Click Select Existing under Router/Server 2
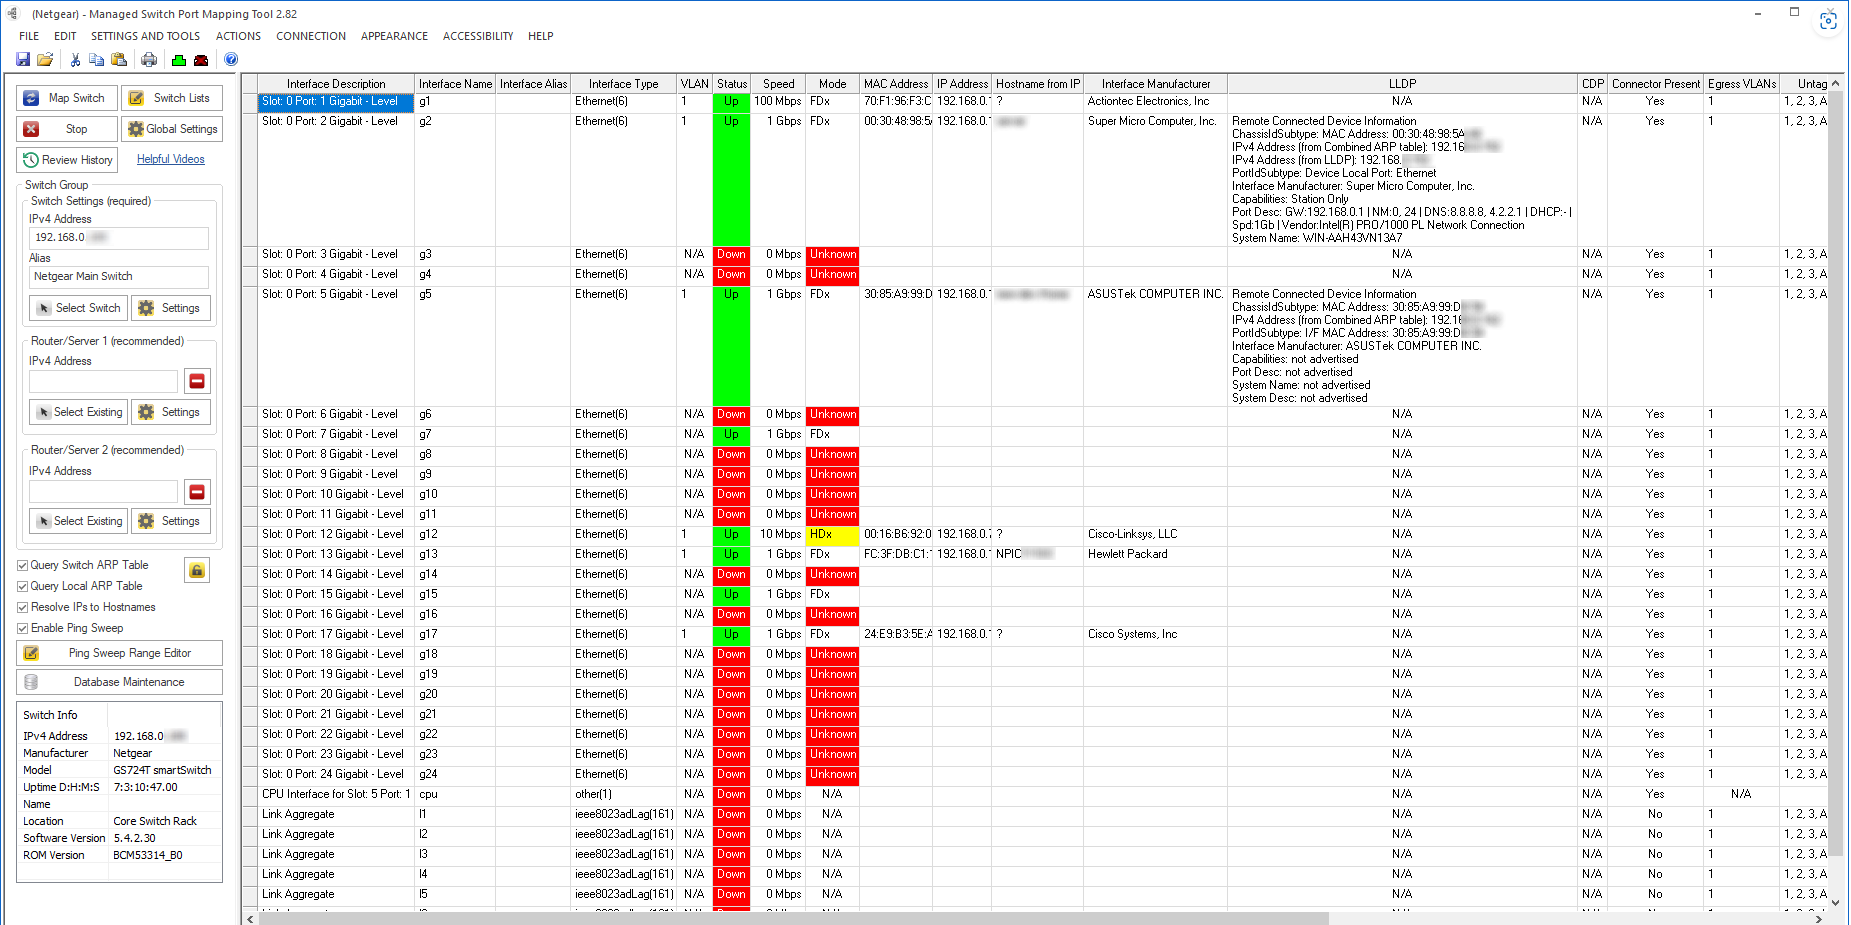Screen dimensions: 1851x925 [78, 521]
